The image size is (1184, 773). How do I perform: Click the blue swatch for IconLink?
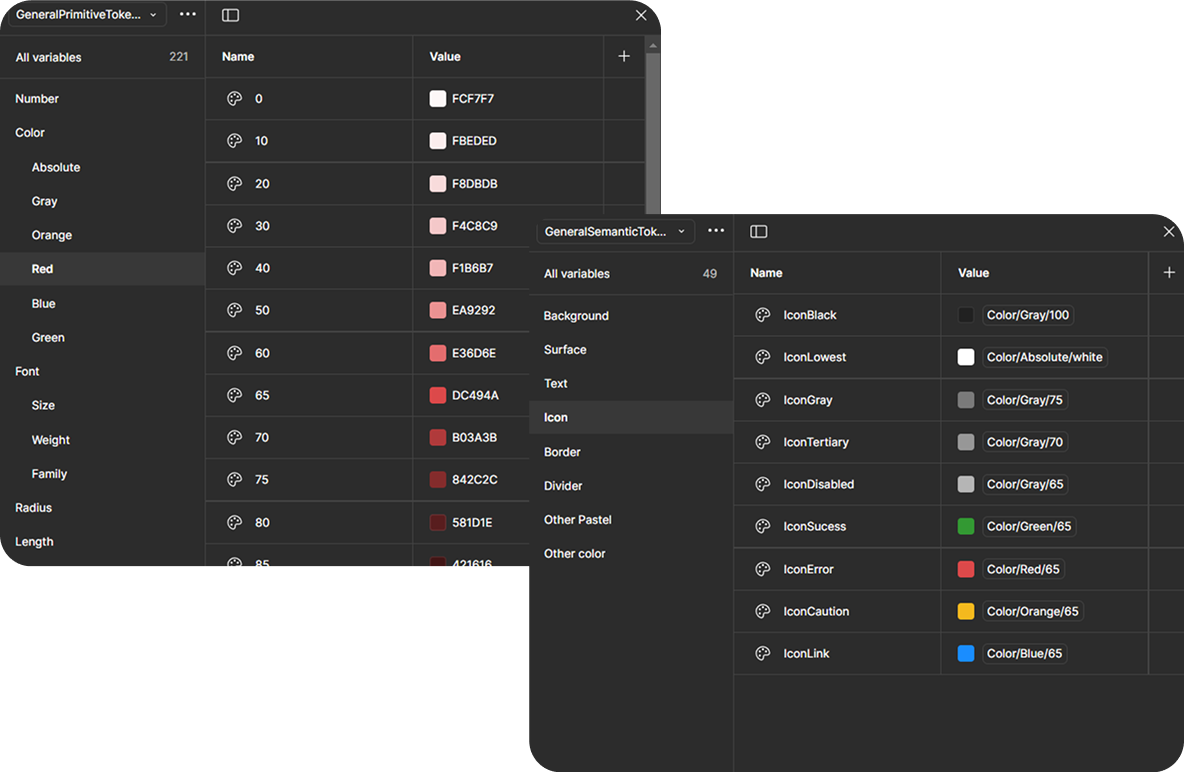(x=966, y=653)
